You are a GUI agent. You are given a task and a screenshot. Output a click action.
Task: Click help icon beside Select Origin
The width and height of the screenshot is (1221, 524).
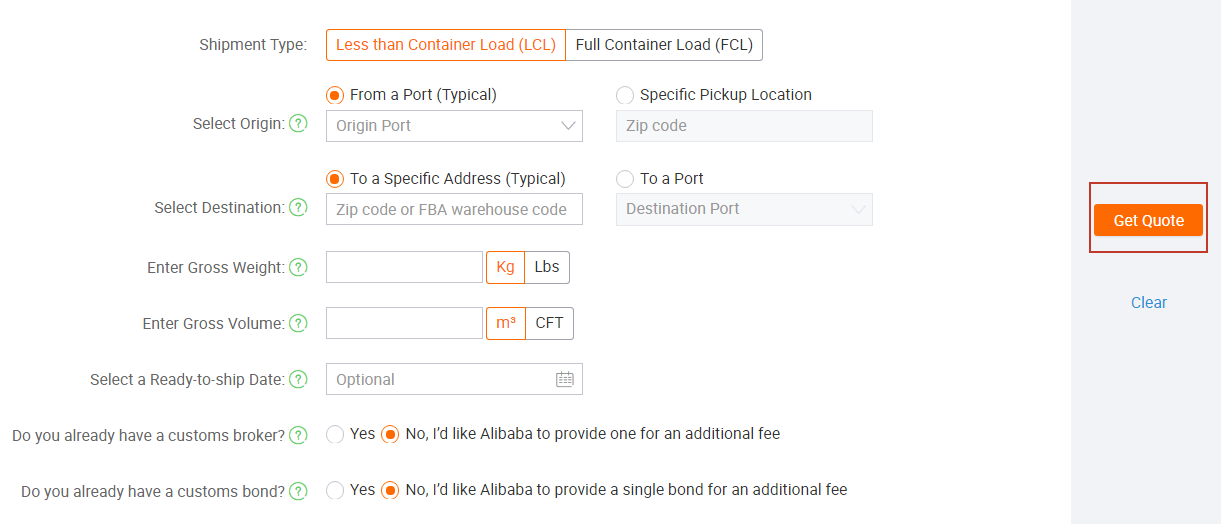pyautogui.click(x=298, y=124)
